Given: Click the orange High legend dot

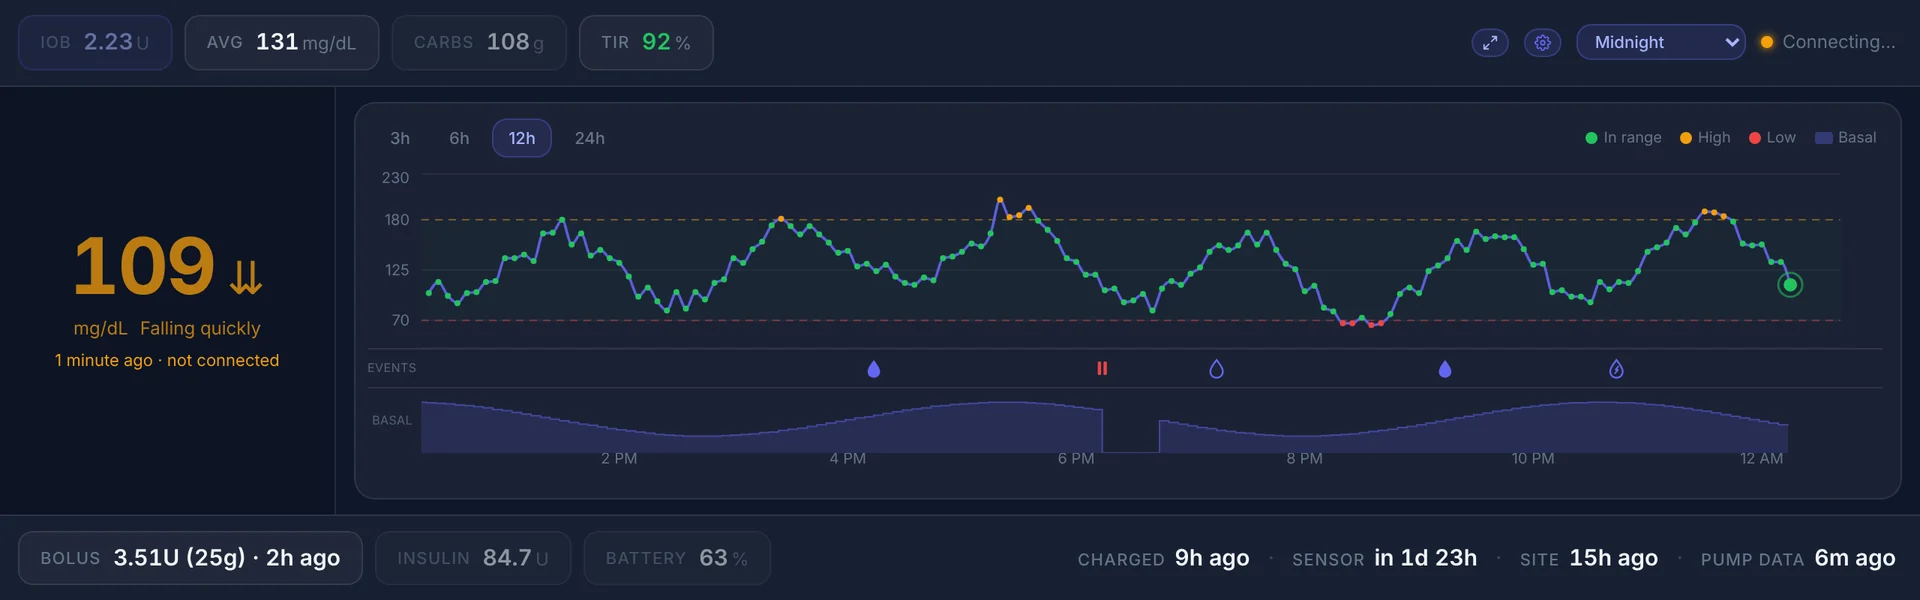Looking at the screenshot, I should coord(1686,138).
